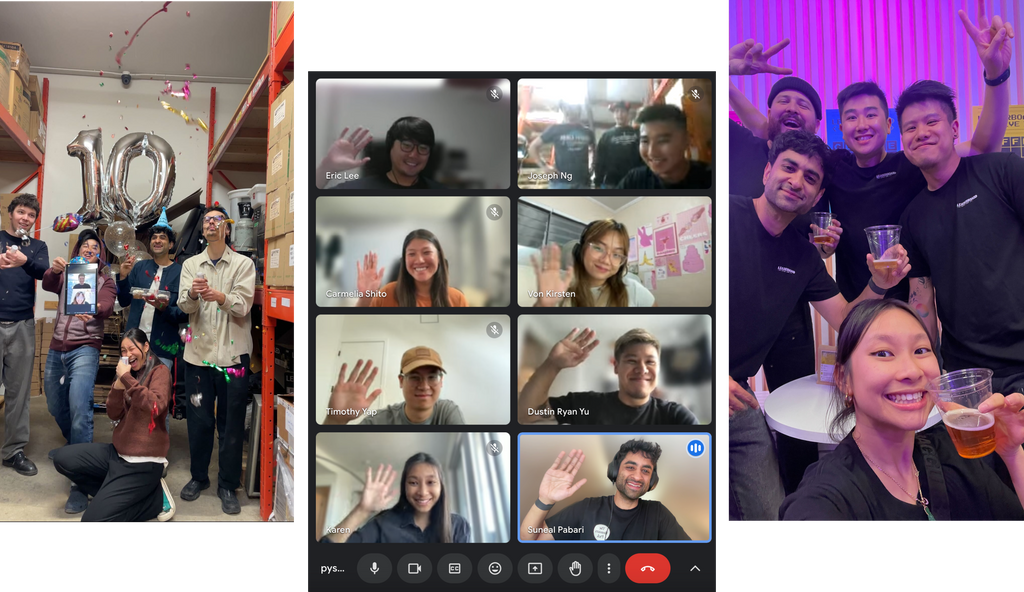1024x592 pixels.
Task: Click muted mic icon on Joseph Ng's tile
Action: (695, 94)
